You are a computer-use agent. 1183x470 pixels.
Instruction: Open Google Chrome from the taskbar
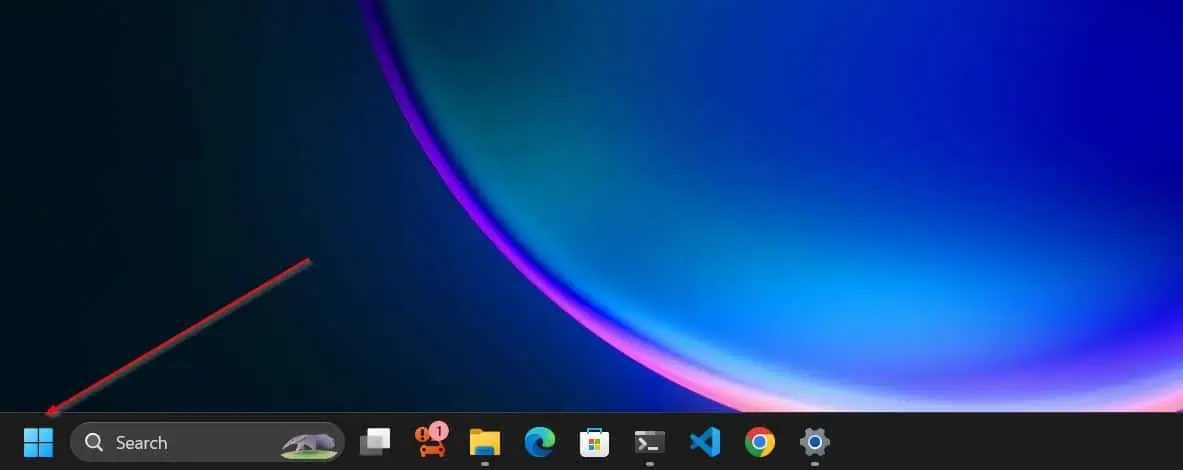coord(760,442)
